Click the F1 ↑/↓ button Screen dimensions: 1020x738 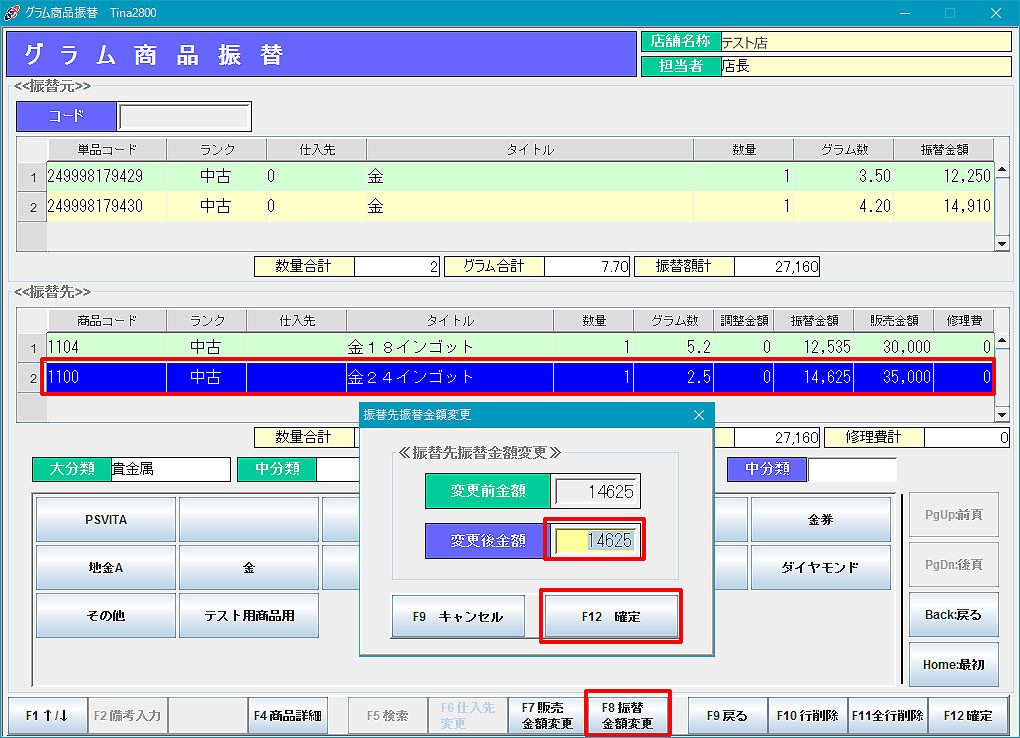coord(47,715)
